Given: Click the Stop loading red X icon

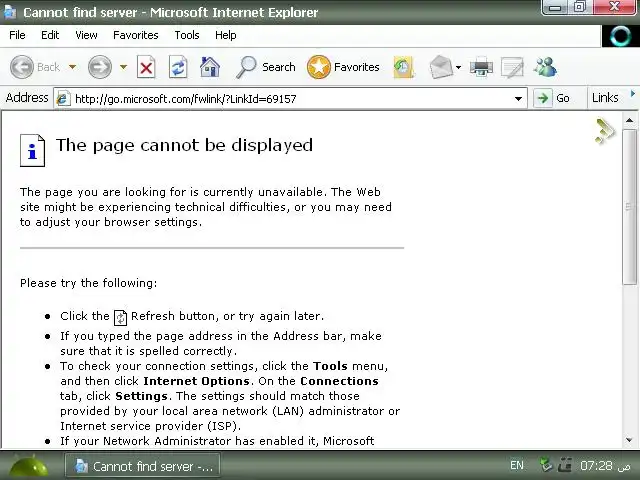Looking at the screenshot, I should 146,67.
